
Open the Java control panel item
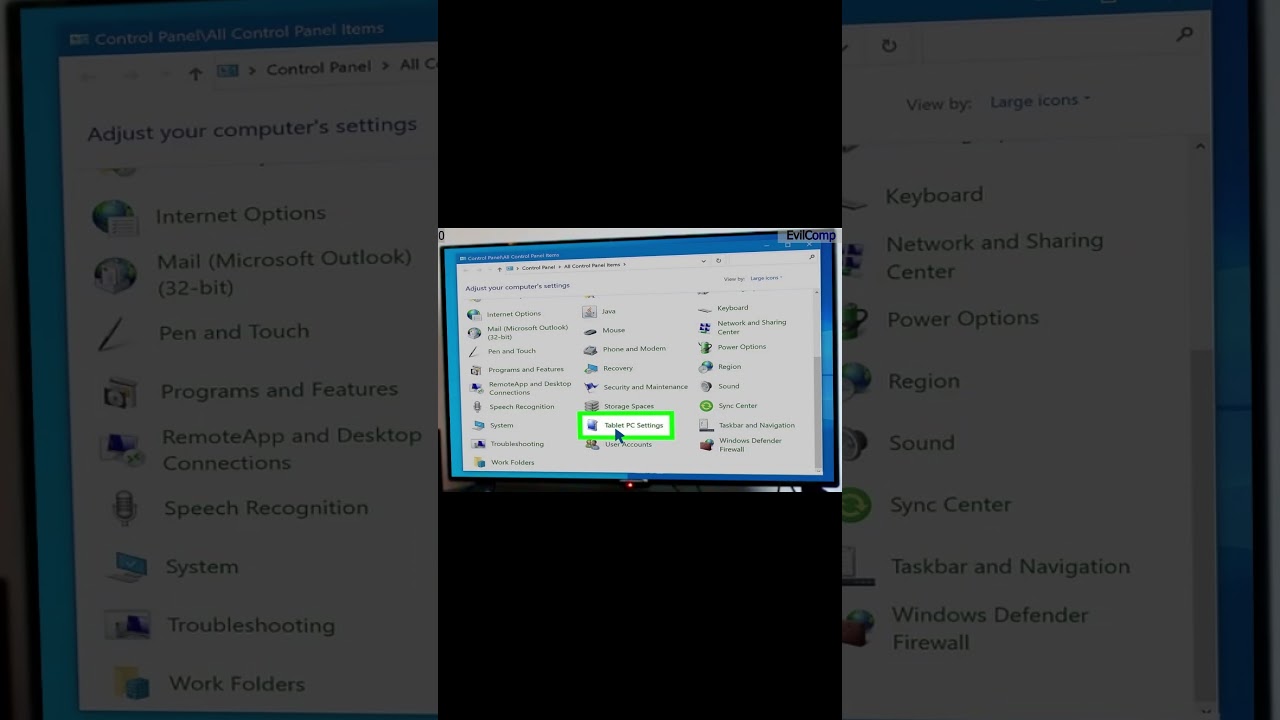coord(601,311)
